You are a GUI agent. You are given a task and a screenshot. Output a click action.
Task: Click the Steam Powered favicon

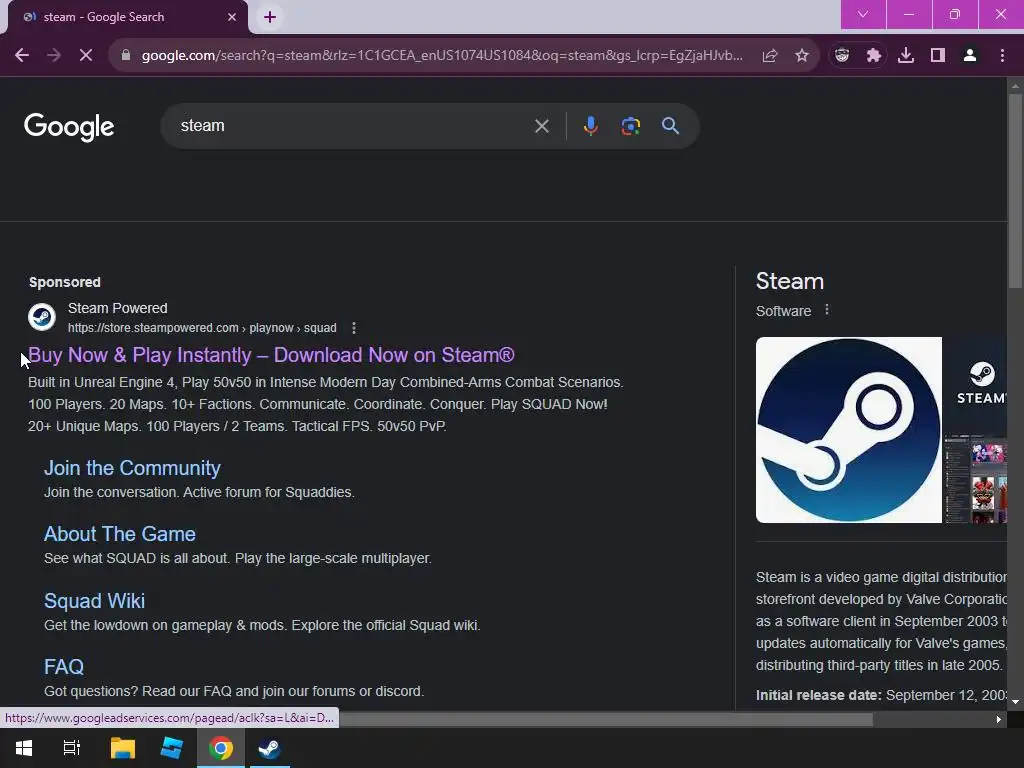click(42, 317)
